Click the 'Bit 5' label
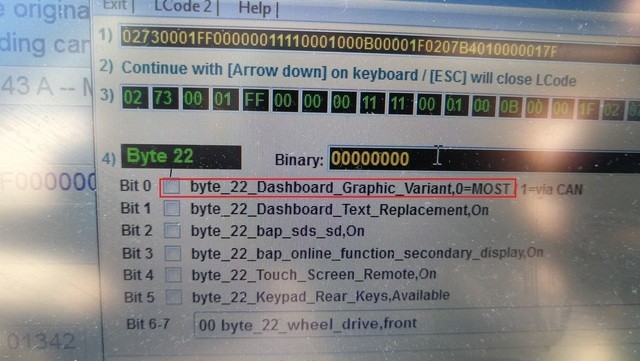The height and width of the screenshot is (361, 640). click(139, 297)
